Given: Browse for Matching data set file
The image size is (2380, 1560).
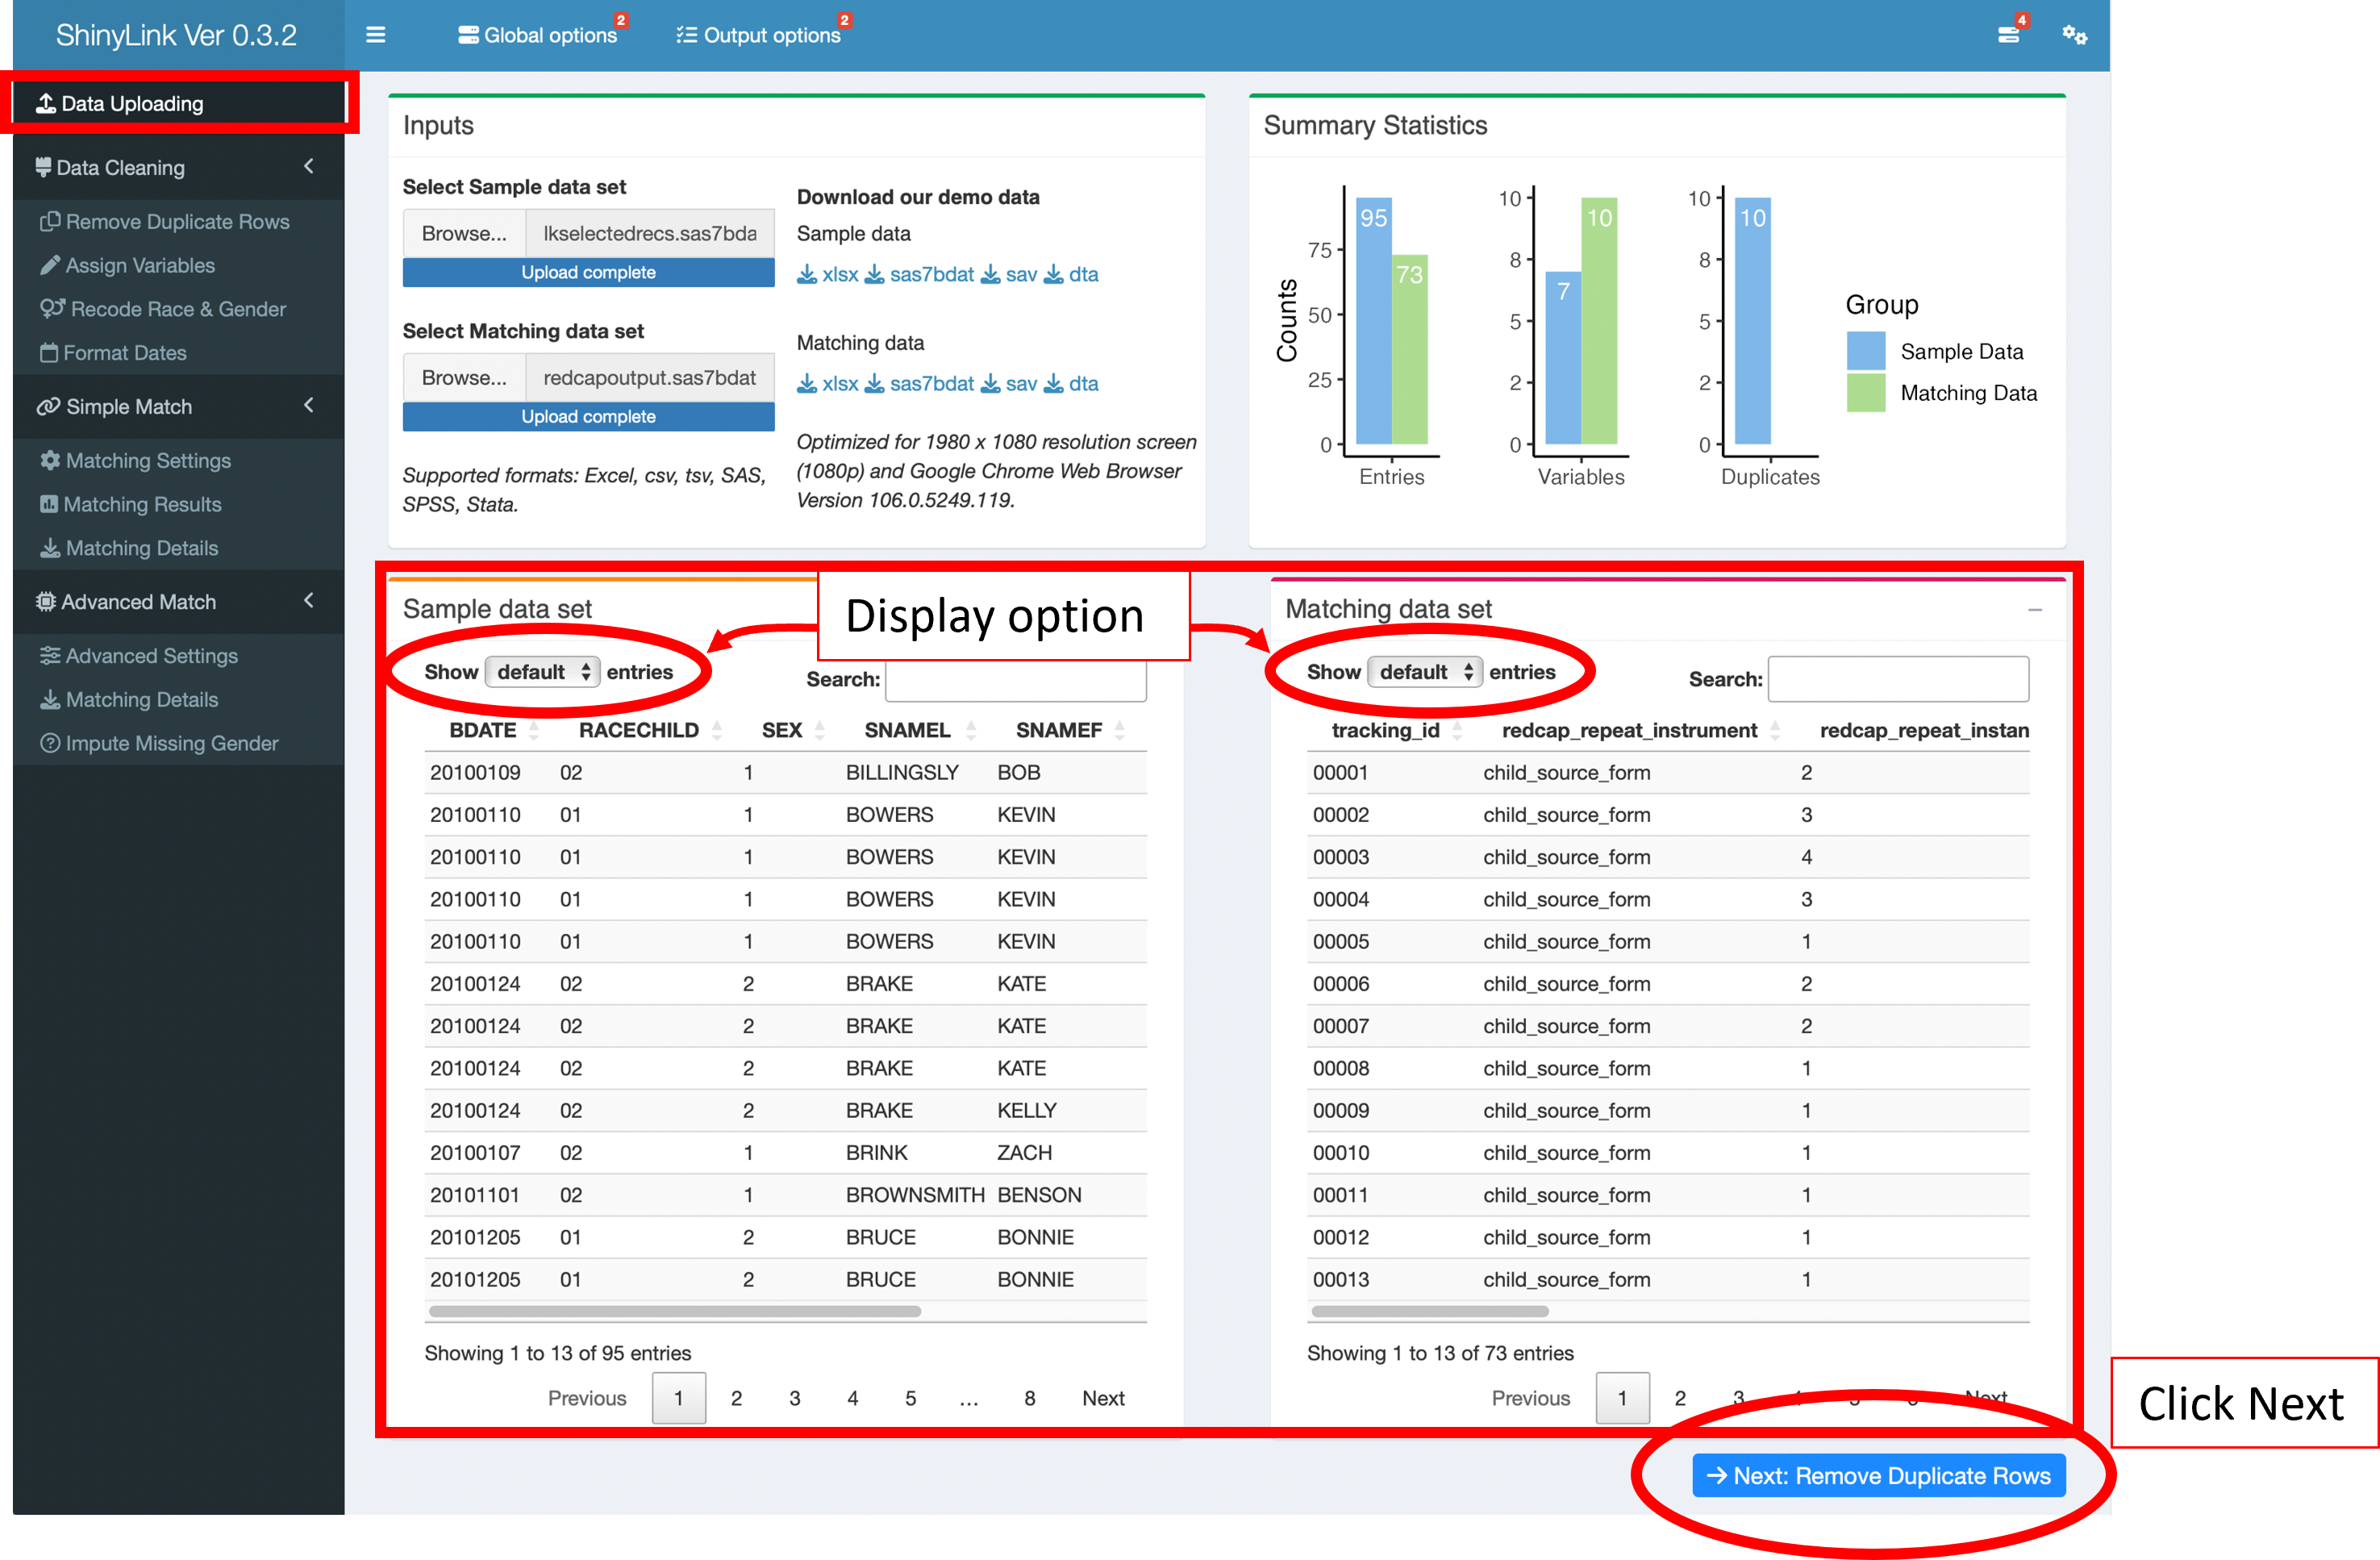Looking at the screenshot, I should tap(464, 378).
